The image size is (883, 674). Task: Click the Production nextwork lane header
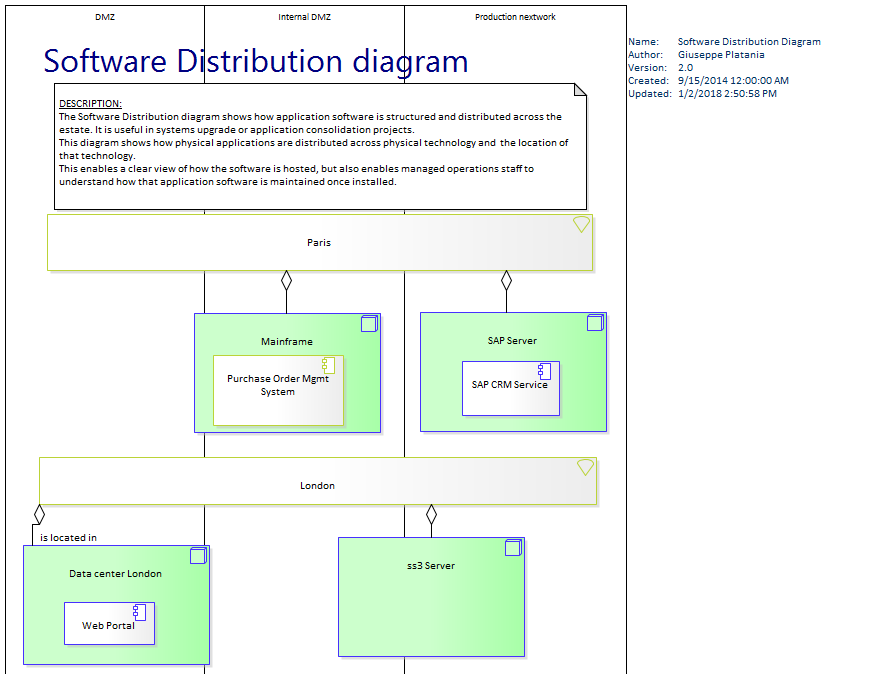point(516,16)
